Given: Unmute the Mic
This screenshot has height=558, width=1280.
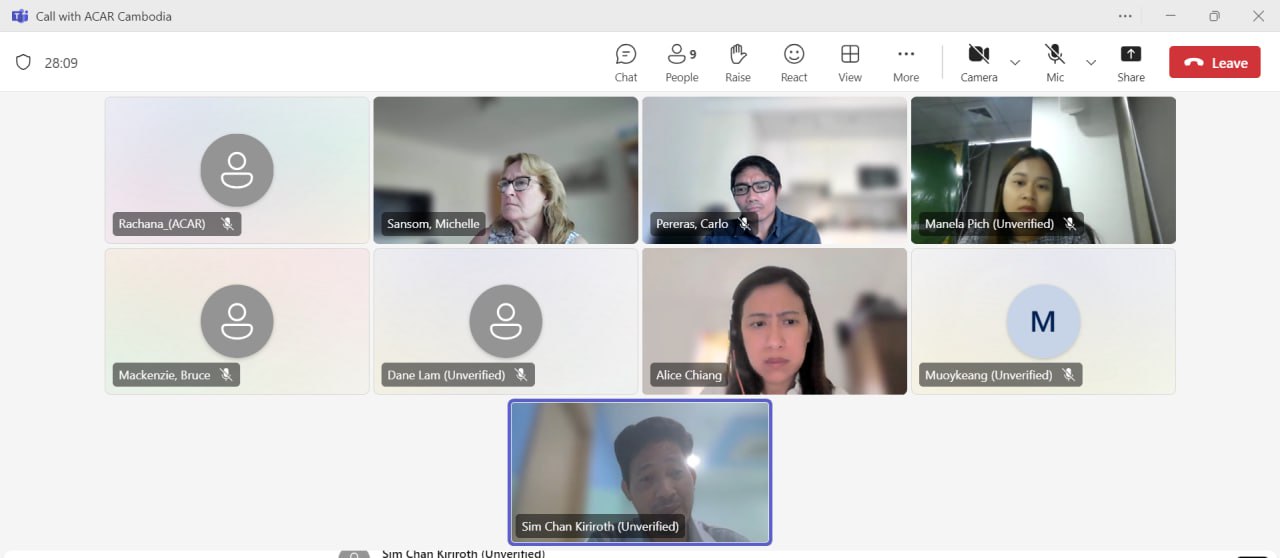Looking at the screenshot, I should point(1055,63).
